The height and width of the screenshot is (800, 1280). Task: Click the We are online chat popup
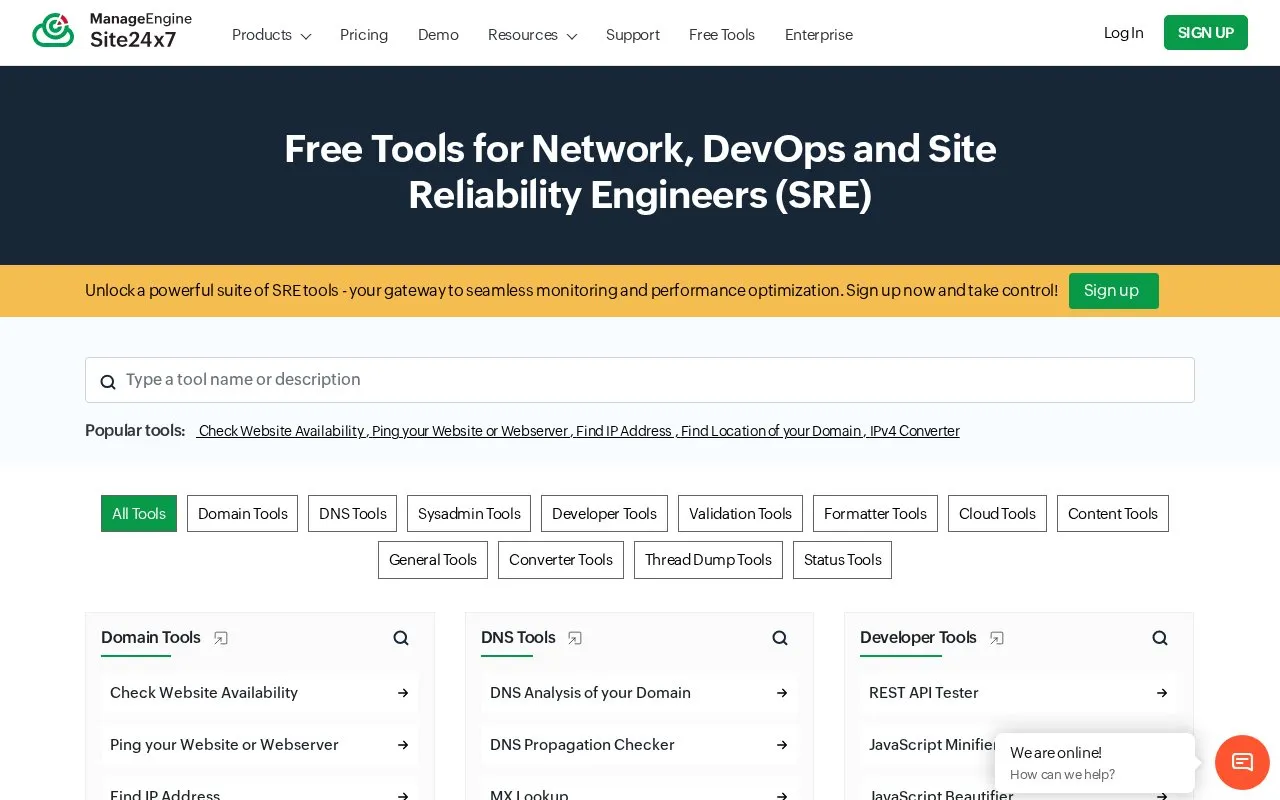[x=1095, y=763]
